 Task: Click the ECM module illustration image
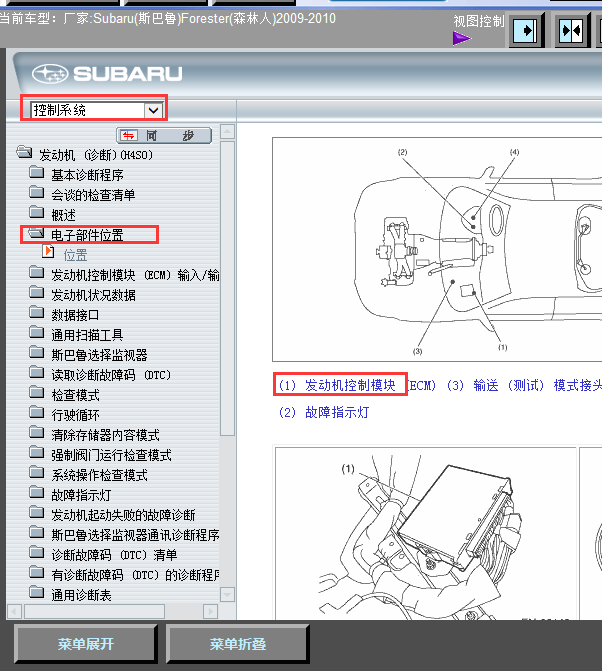pyautogui.click(x=426, y=533)
